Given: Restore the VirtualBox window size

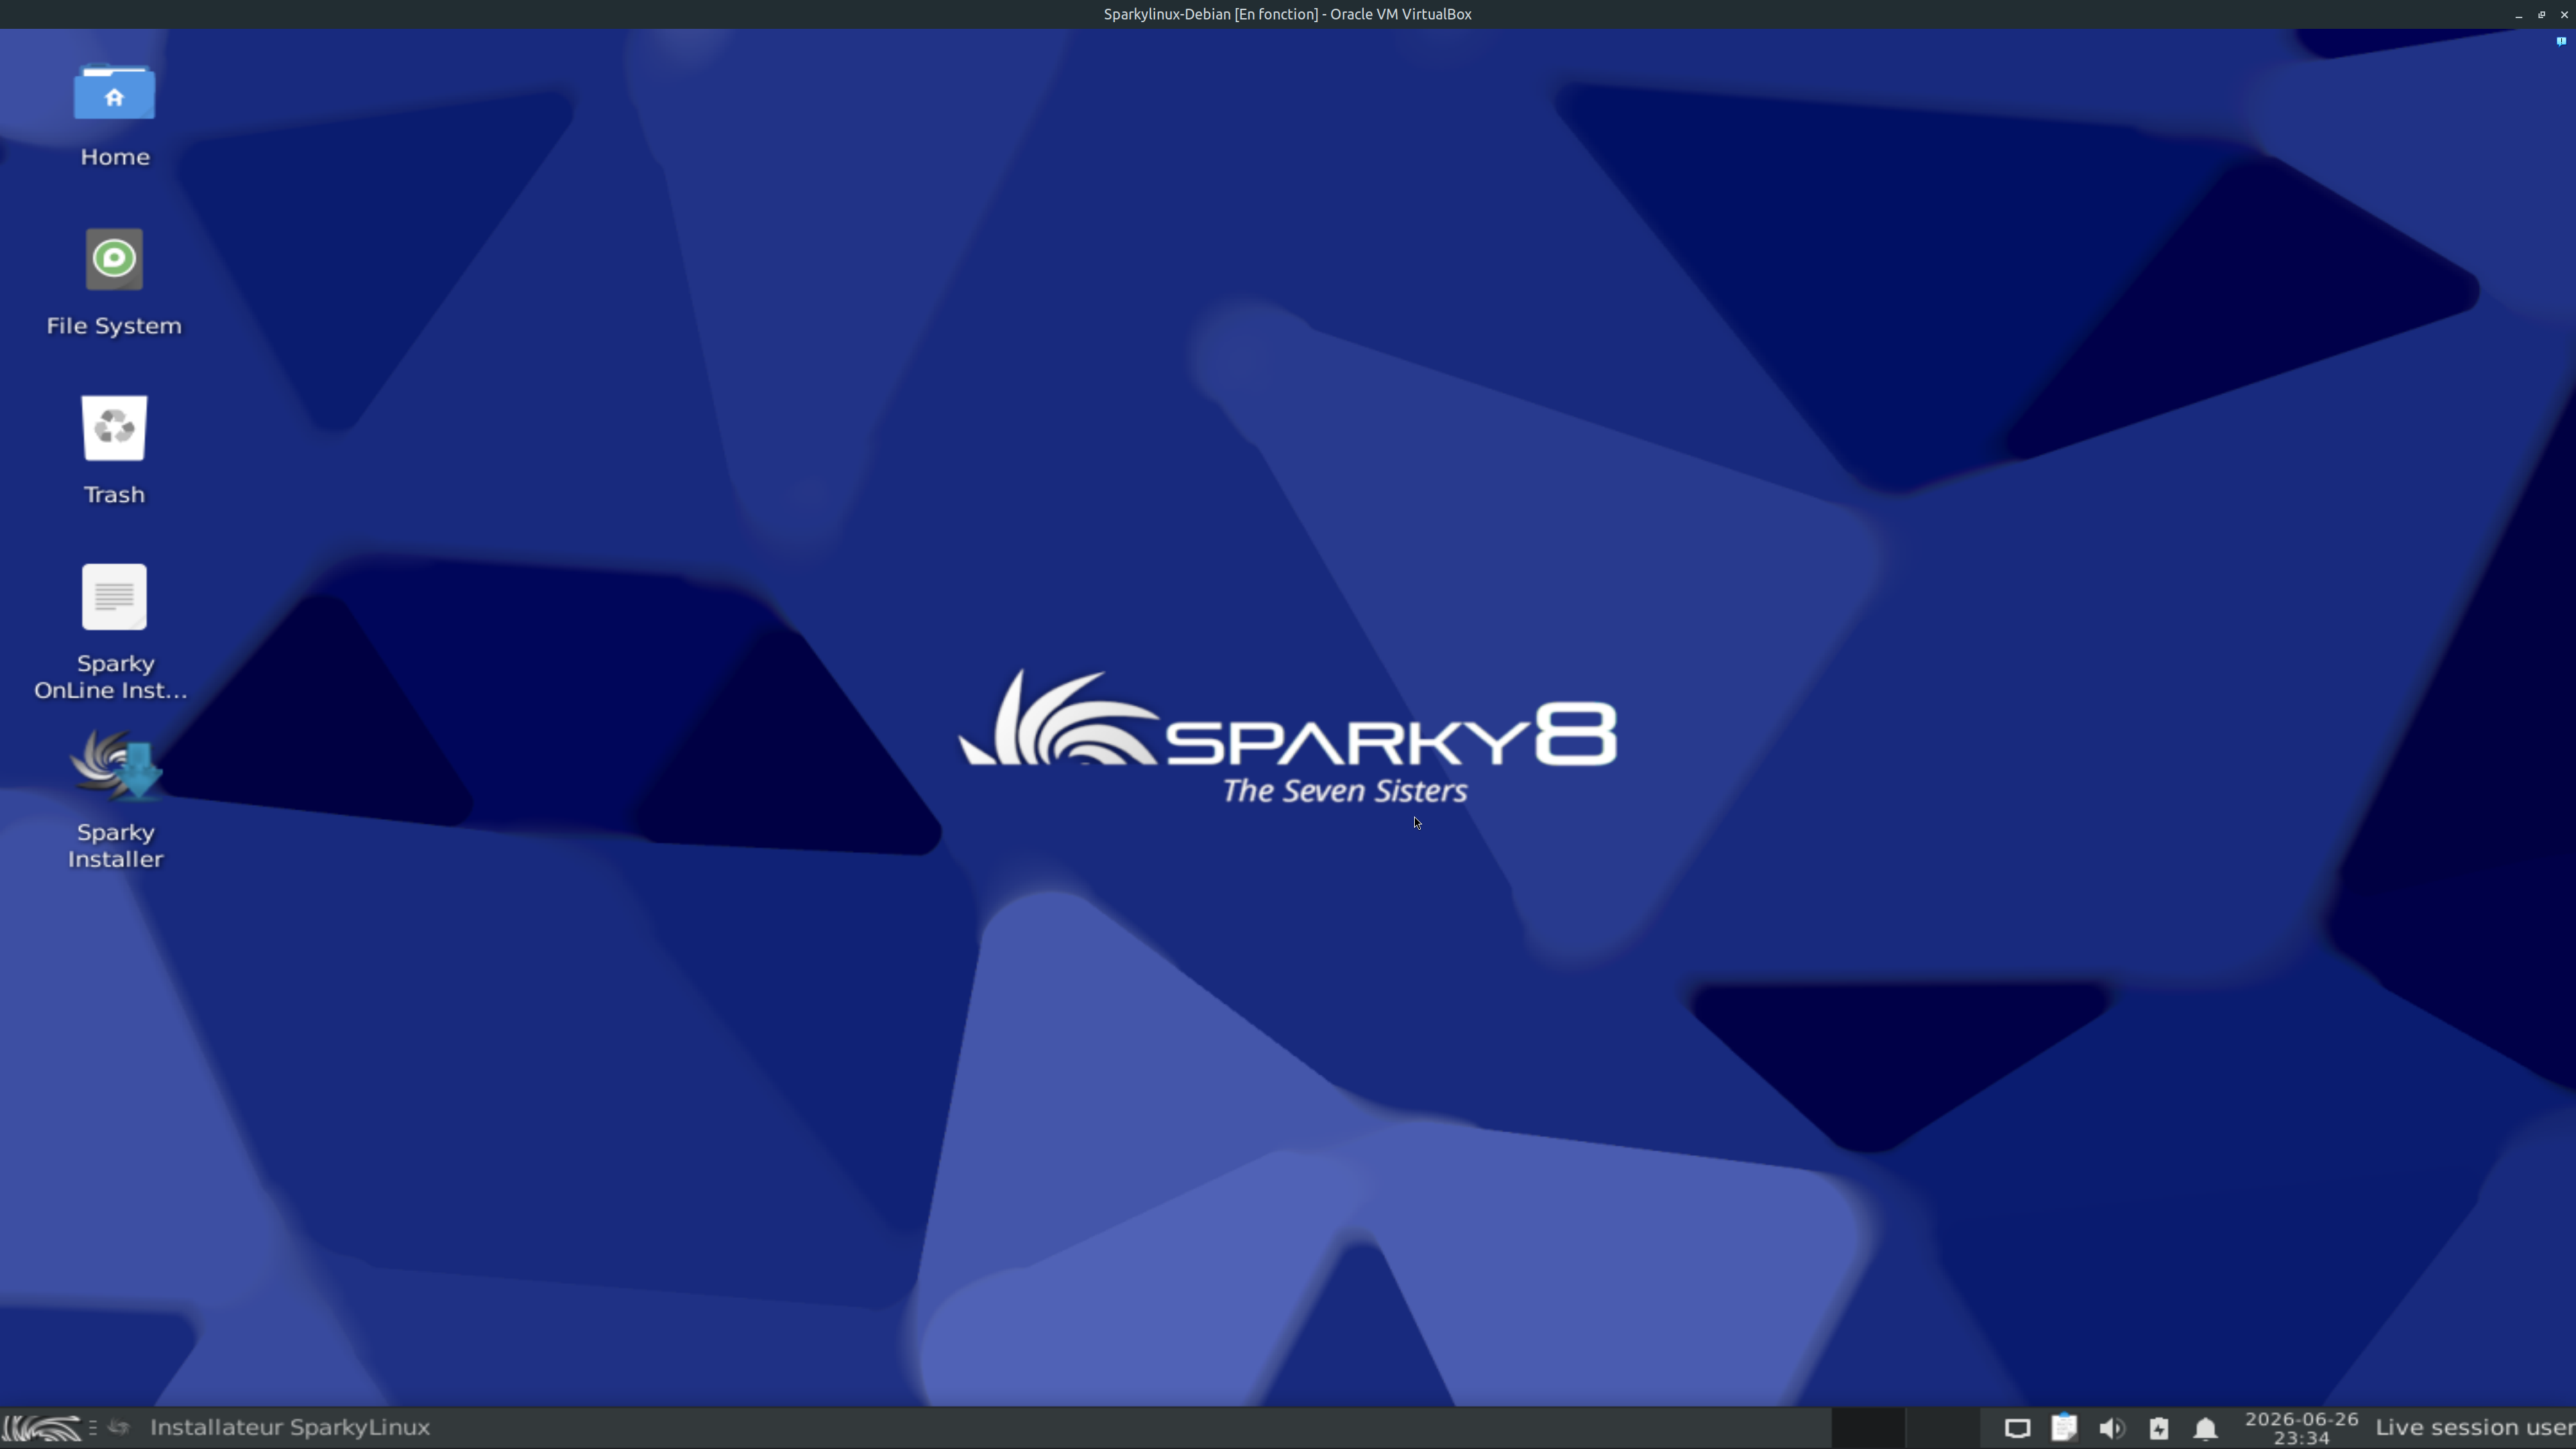Looking at the screenshot, I should click(2541, 15).
